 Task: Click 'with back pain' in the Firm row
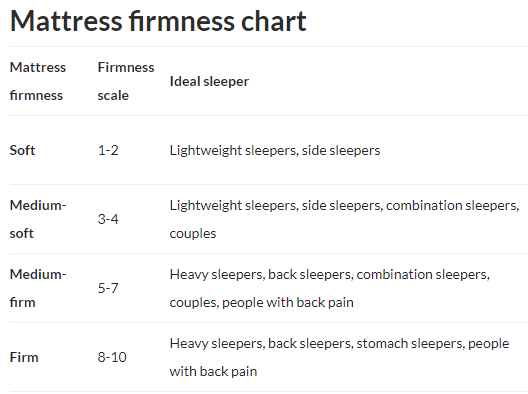(213, 371)
